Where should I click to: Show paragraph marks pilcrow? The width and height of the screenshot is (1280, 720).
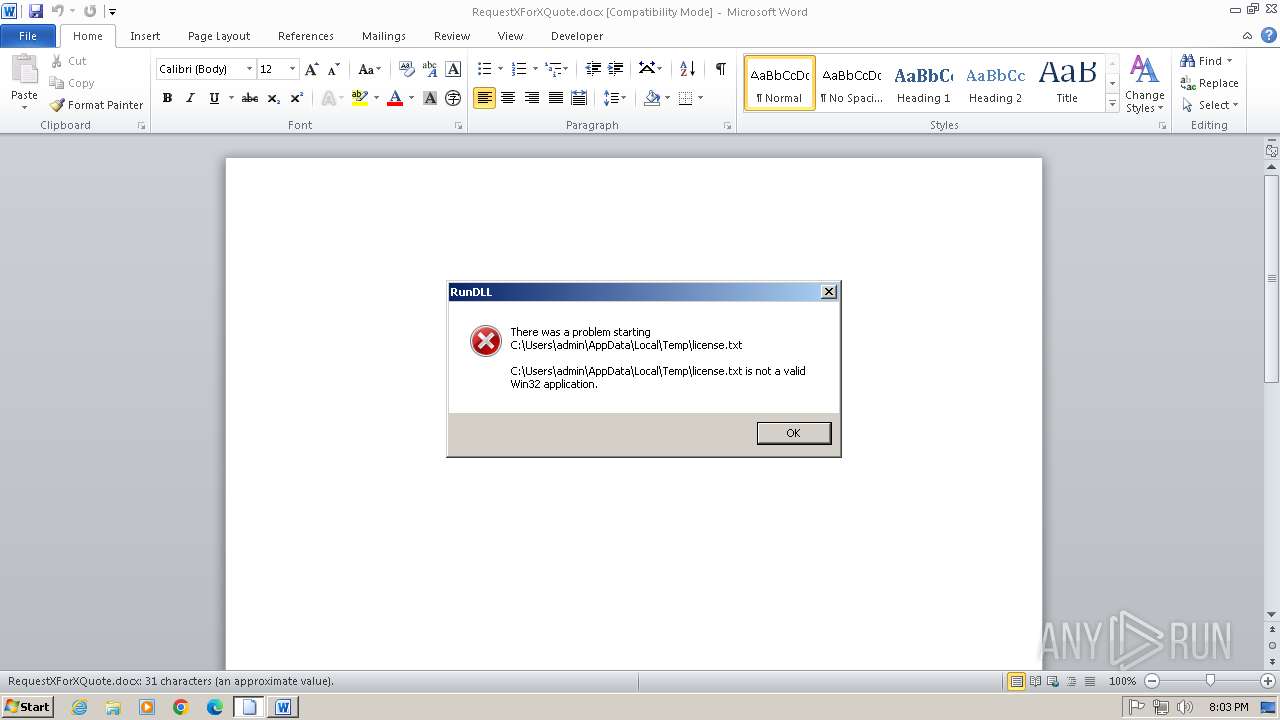point(720,69)
